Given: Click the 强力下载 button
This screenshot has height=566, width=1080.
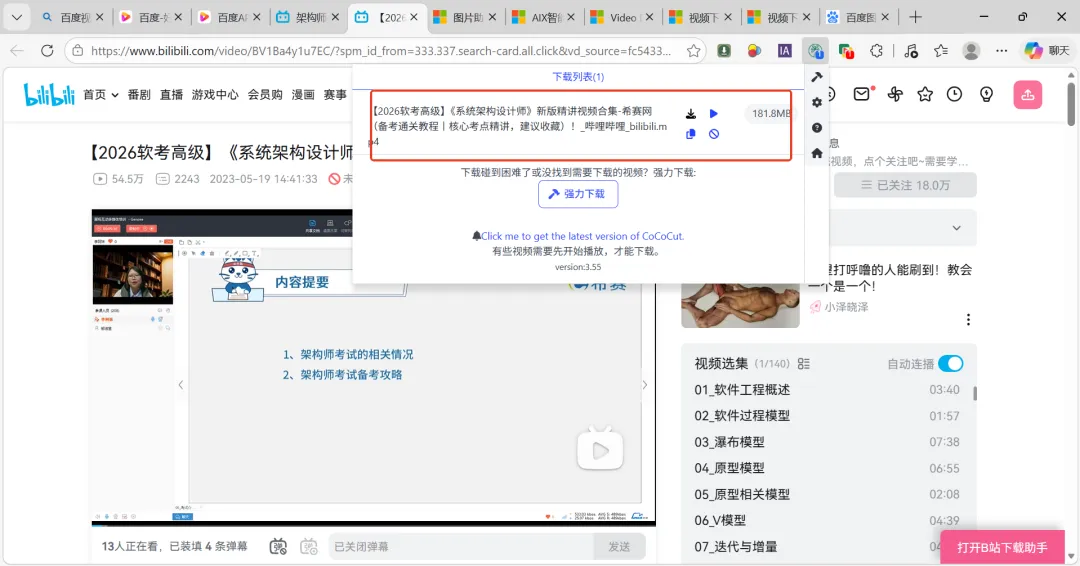Looking at the screenshot, I should (578, 194).
